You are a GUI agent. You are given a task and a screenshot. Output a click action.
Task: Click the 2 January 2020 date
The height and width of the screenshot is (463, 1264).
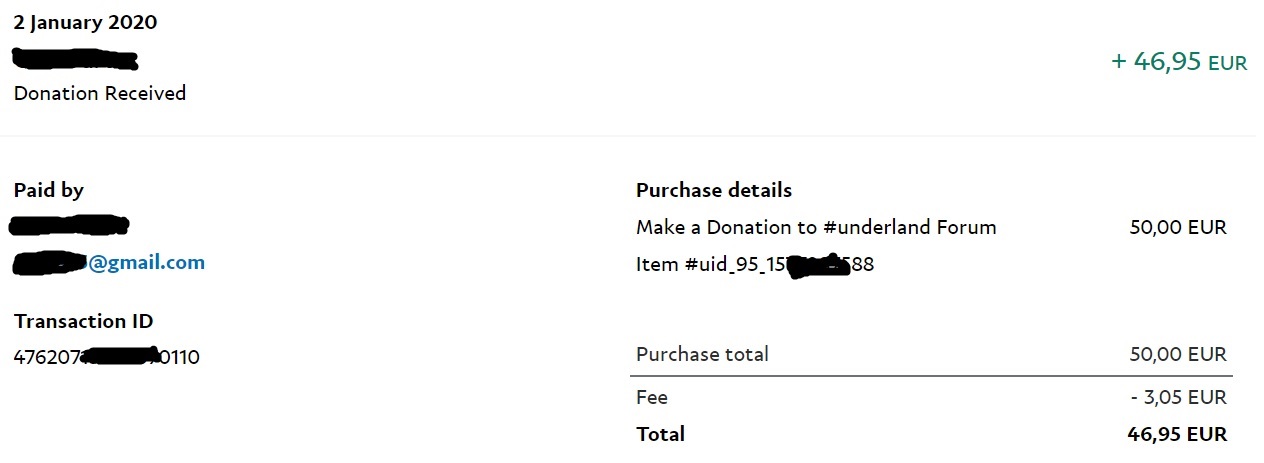(85, 23)
